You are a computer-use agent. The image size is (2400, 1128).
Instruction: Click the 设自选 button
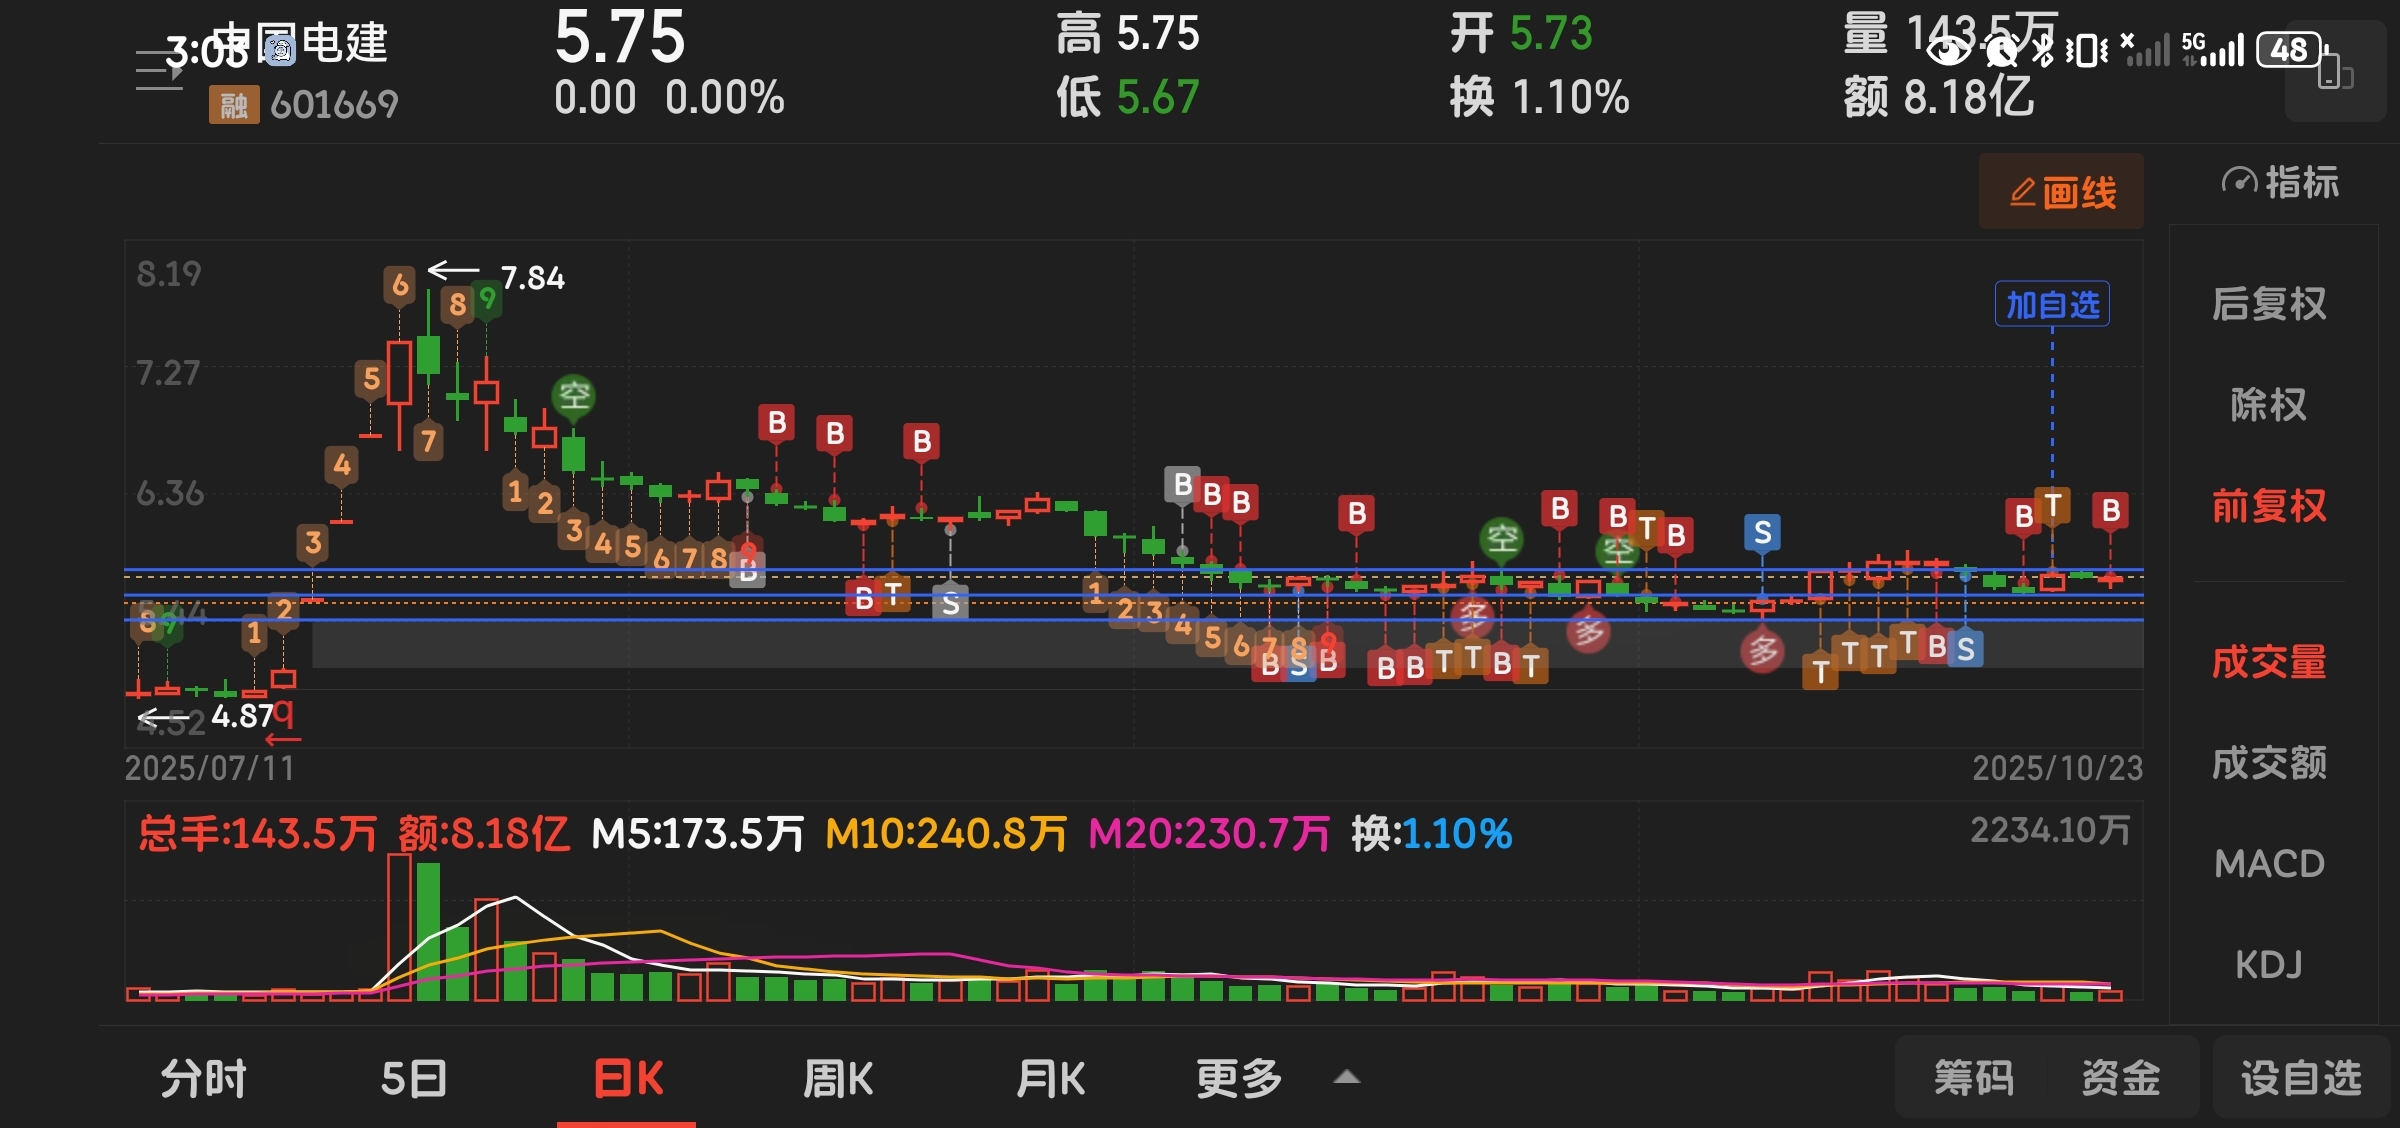click(2300, 1078)
